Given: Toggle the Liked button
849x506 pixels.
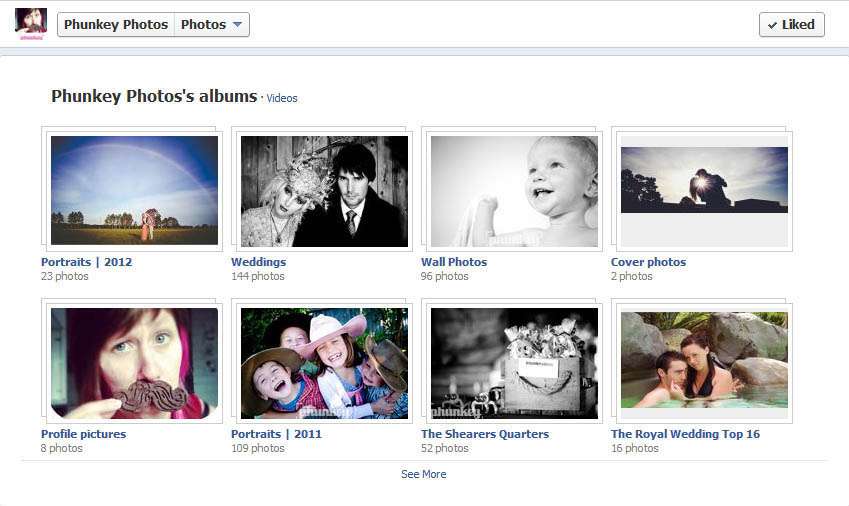Looking at the screenshot, I should [x=792, y=24].
